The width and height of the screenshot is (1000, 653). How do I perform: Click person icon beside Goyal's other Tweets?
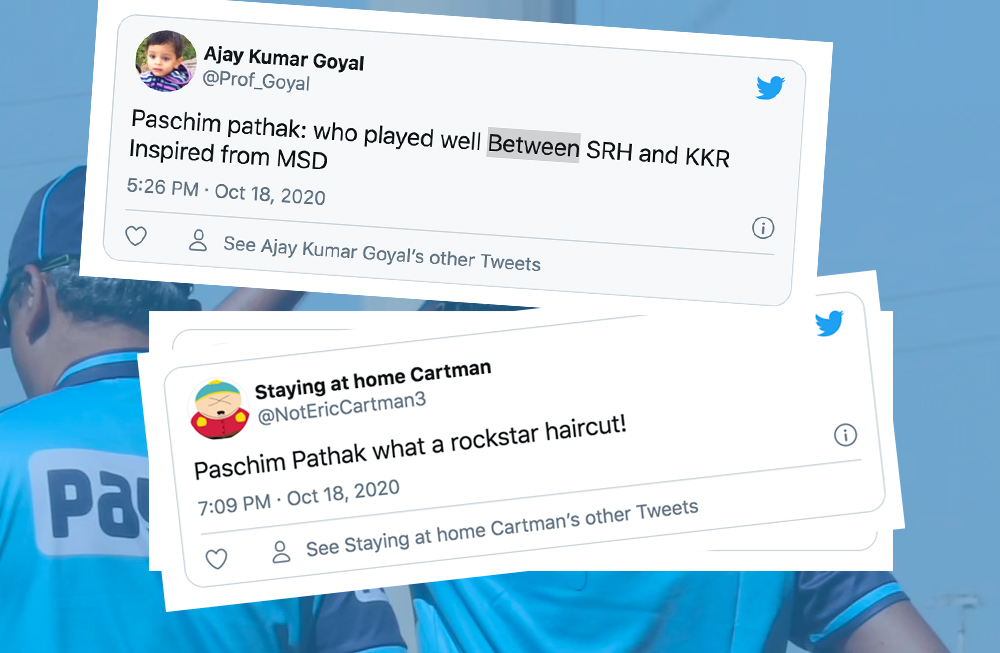click(x=198, y=240)
